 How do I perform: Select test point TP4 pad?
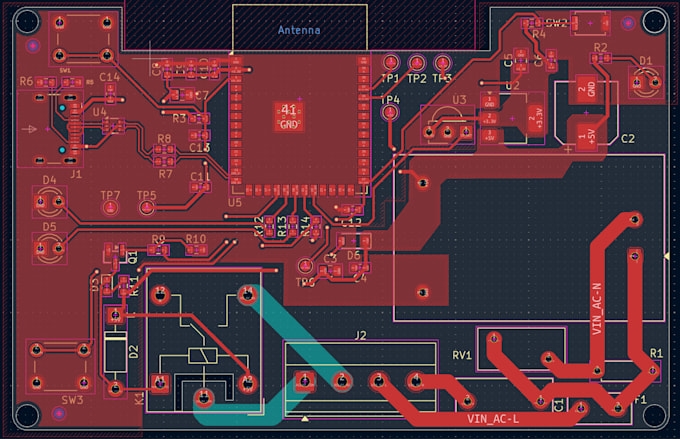pos(390,113)
